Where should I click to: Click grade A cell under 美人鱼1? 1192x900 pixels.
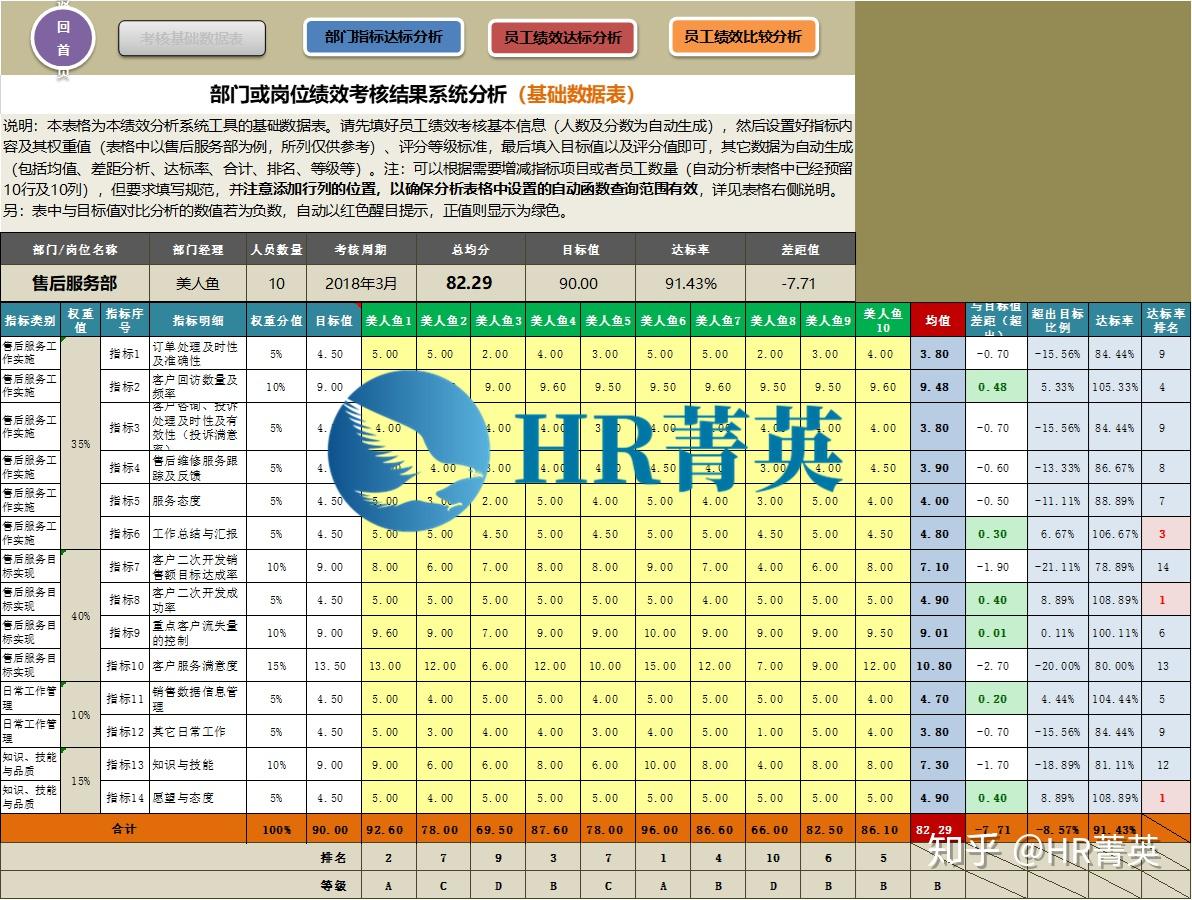point(387,885)
